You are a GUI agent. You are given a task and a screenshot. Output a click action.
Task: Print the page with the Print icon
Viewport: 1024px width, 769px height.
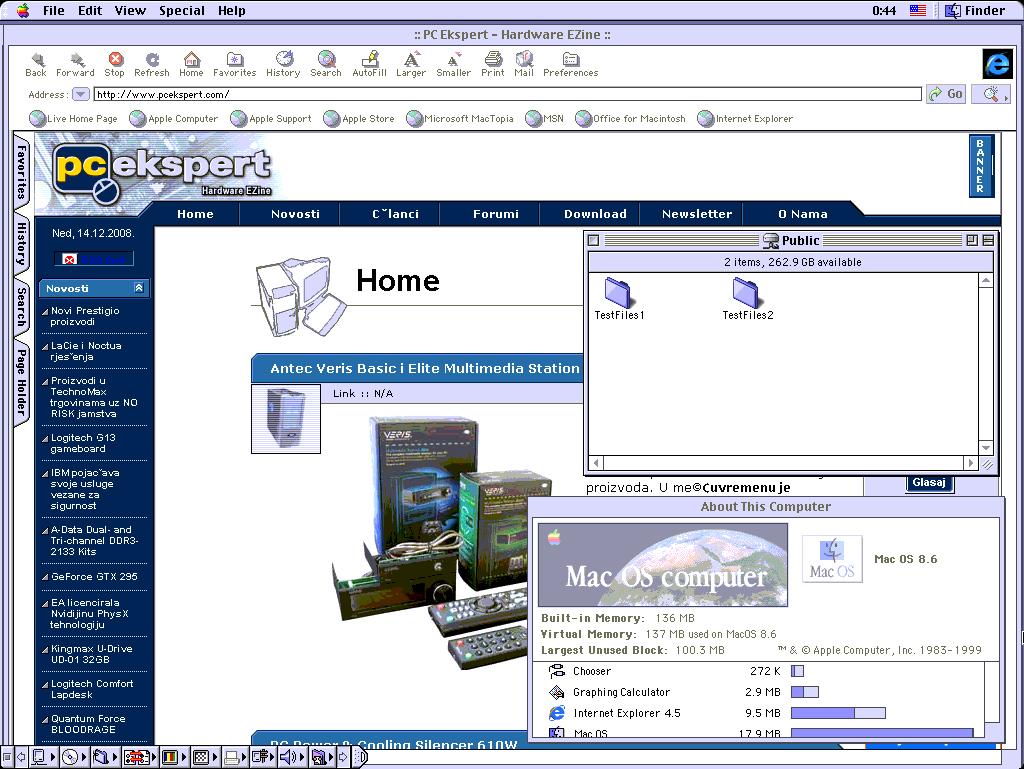(493, 64)
